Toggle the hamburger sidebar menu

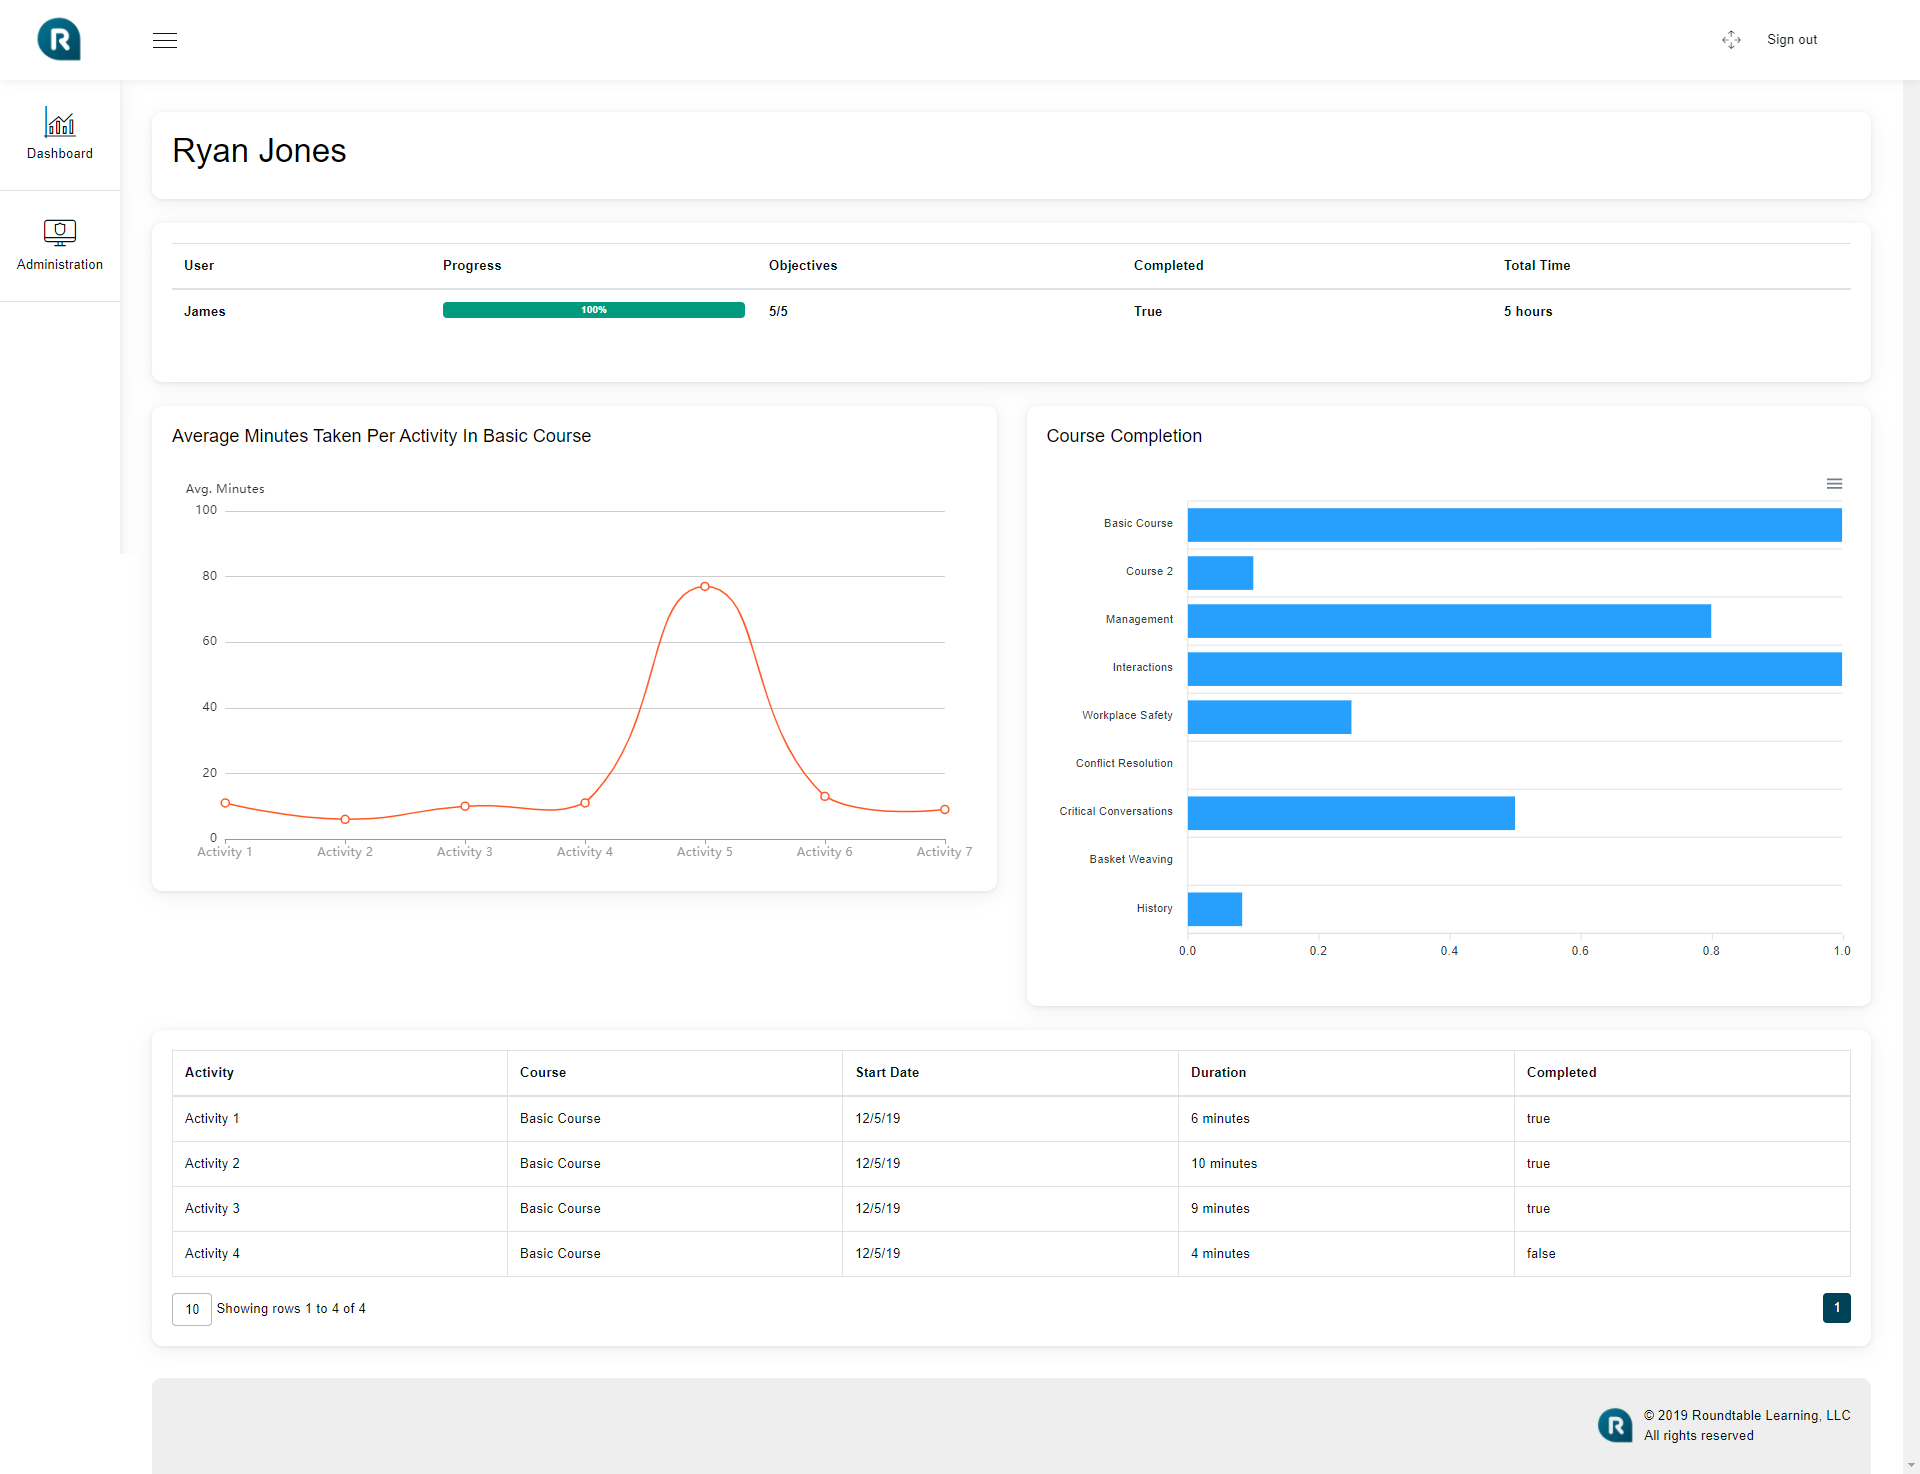(x=165, y=40)
